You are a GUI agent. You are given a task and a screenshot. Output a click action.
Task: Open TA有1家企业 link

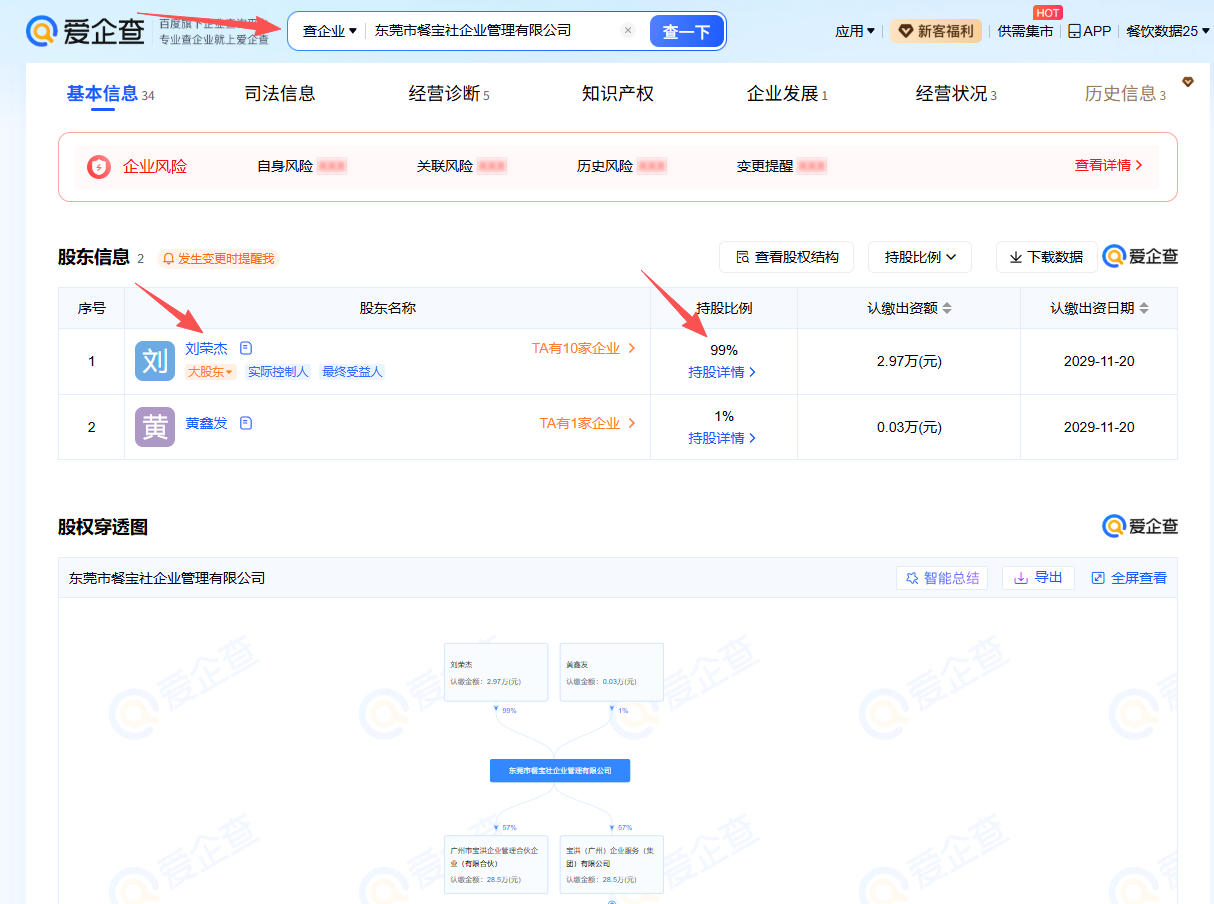588,423
